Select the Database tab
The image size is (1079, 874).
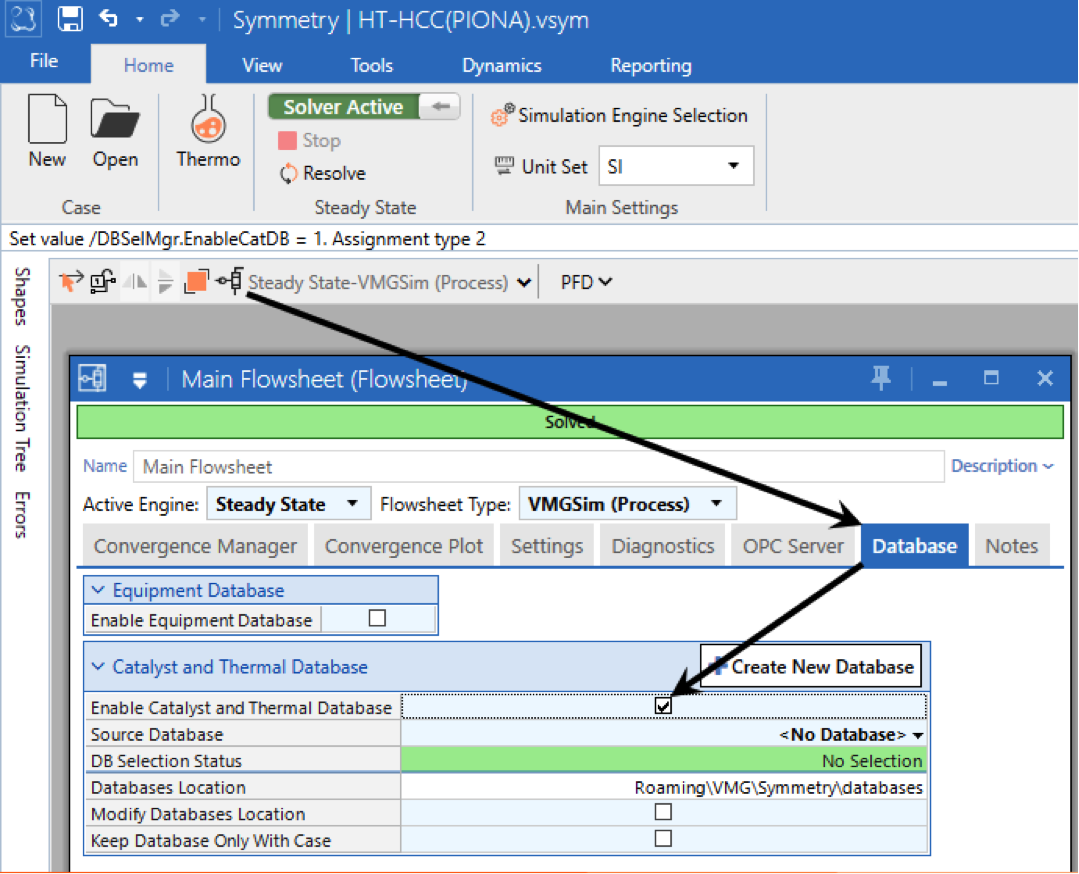point(915,546)
